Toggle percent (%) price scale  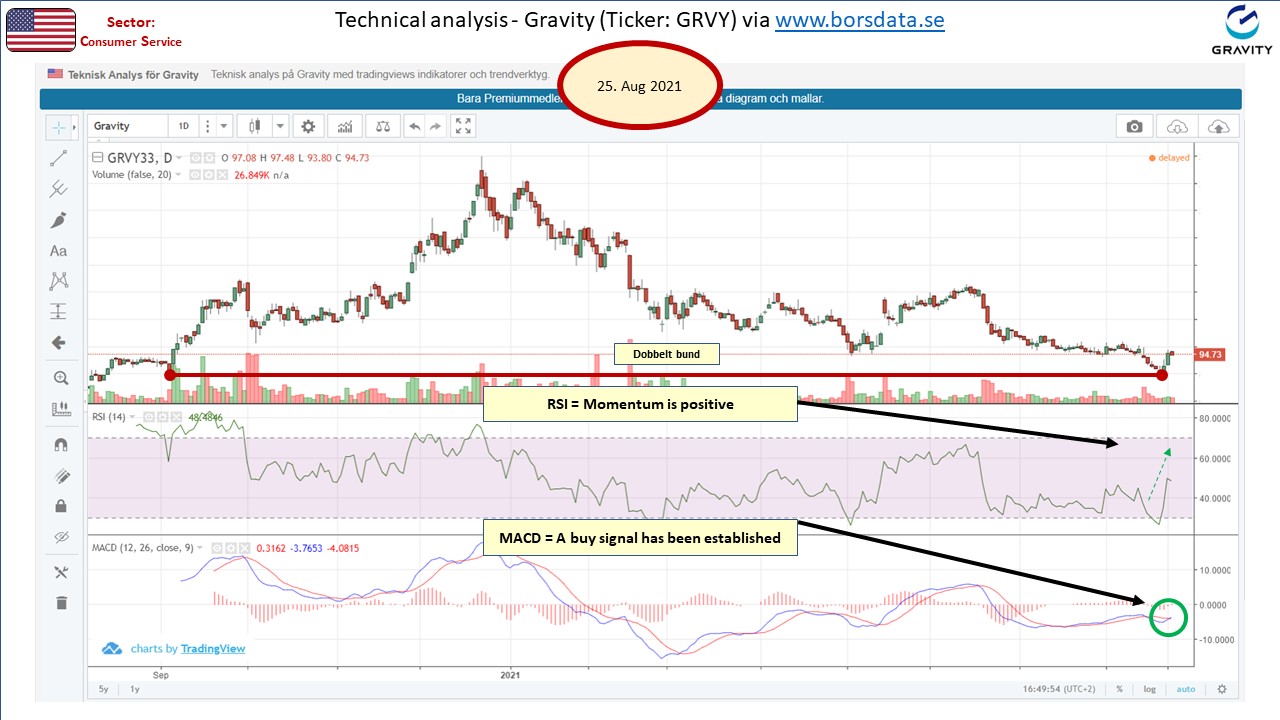1120,689
